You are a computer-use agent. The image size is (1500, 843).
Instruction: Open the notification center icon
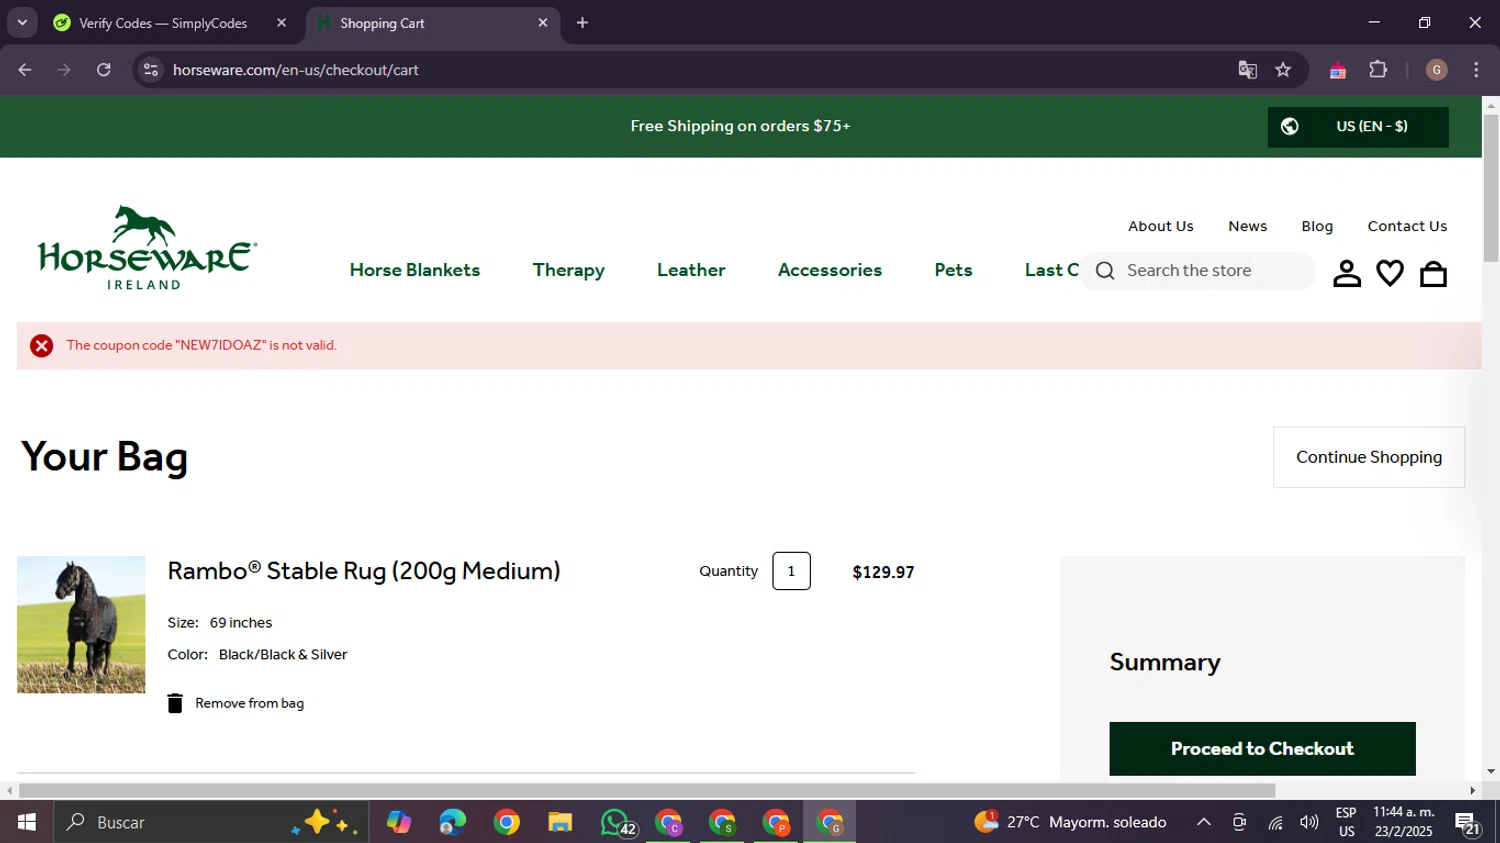point(1468,824)
